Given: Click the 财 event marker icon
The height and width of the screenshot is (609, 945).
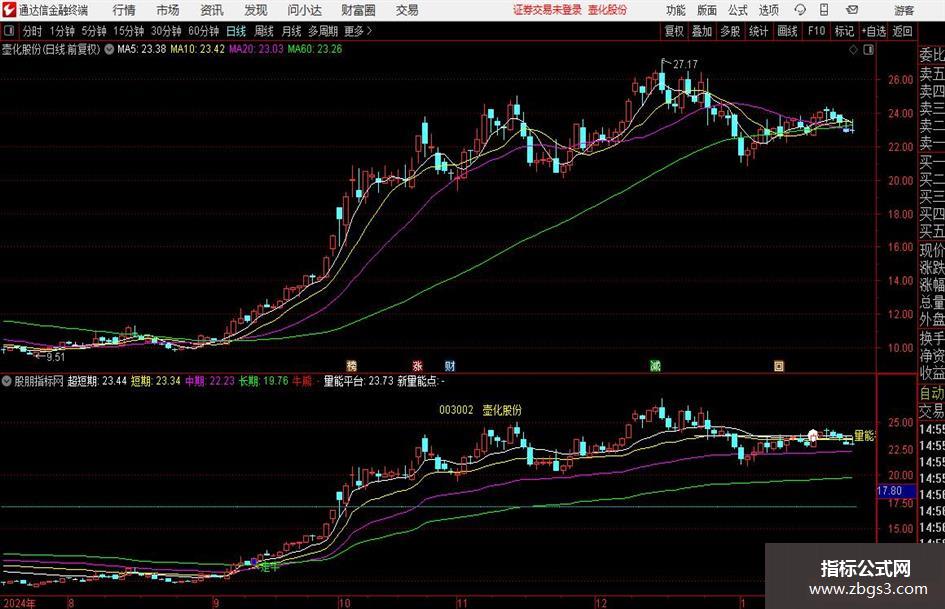Looking at the screenshot, I should point(450,365).
